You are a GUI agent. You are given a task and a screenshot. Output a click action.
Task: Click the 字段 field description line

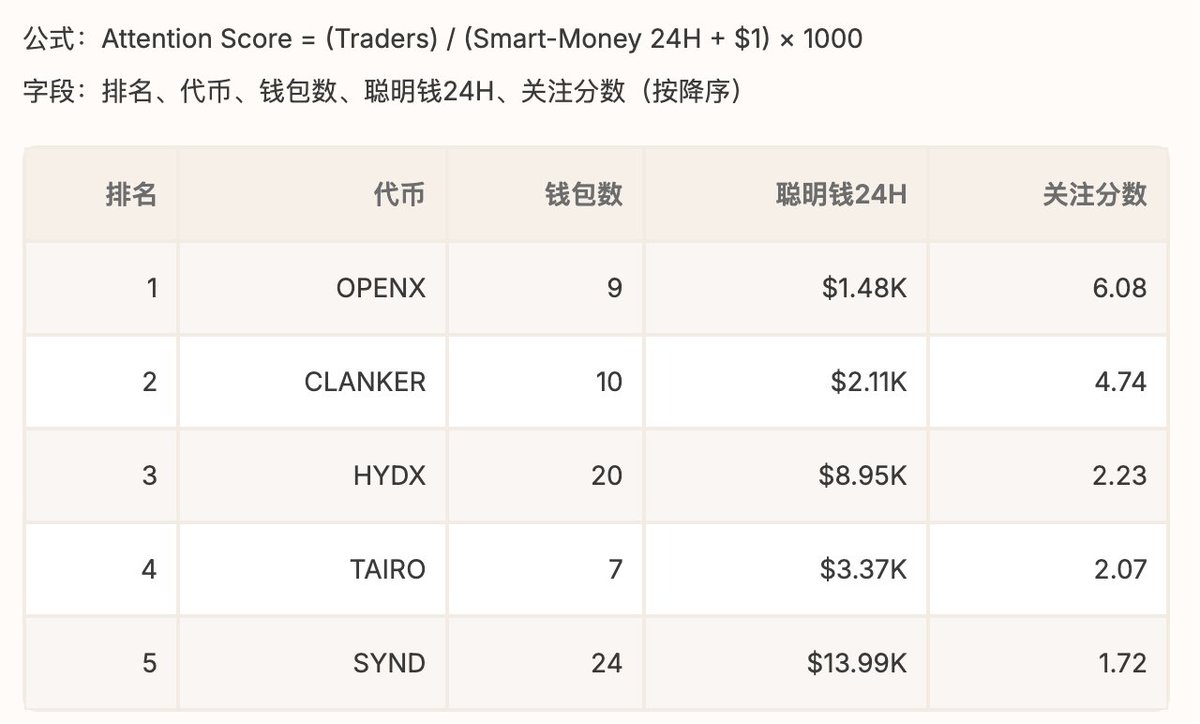pos(380,92)
